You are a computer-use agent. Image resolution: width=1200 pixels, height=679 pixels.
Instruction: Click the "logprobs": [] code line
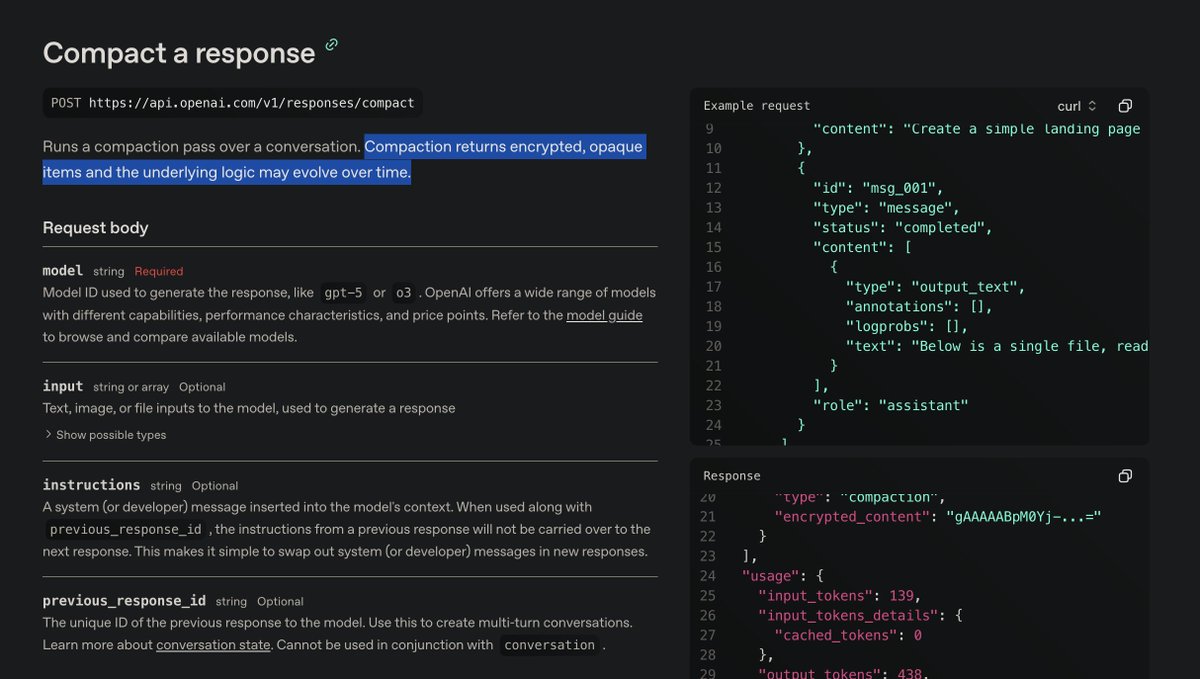(907, 326)
